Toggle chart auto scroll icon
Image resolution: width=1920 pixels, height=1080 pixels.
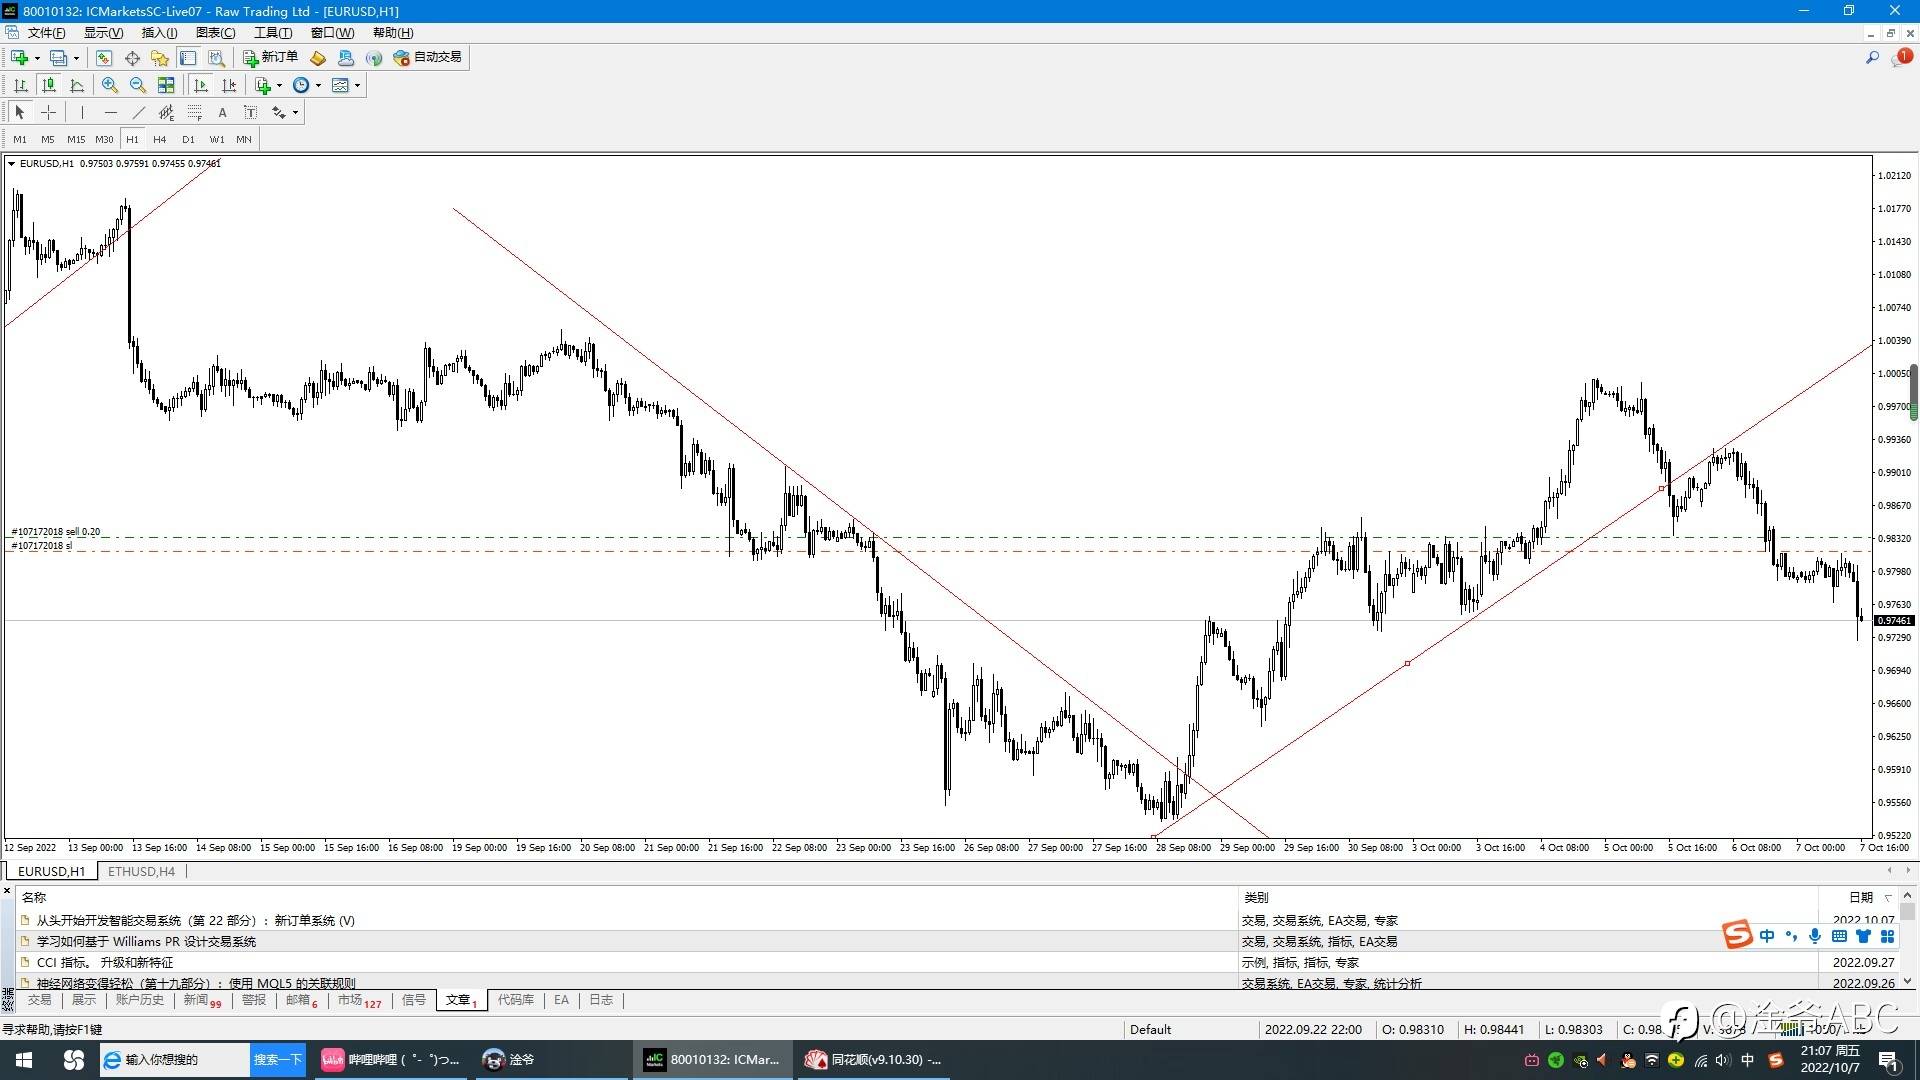[201, 86]
